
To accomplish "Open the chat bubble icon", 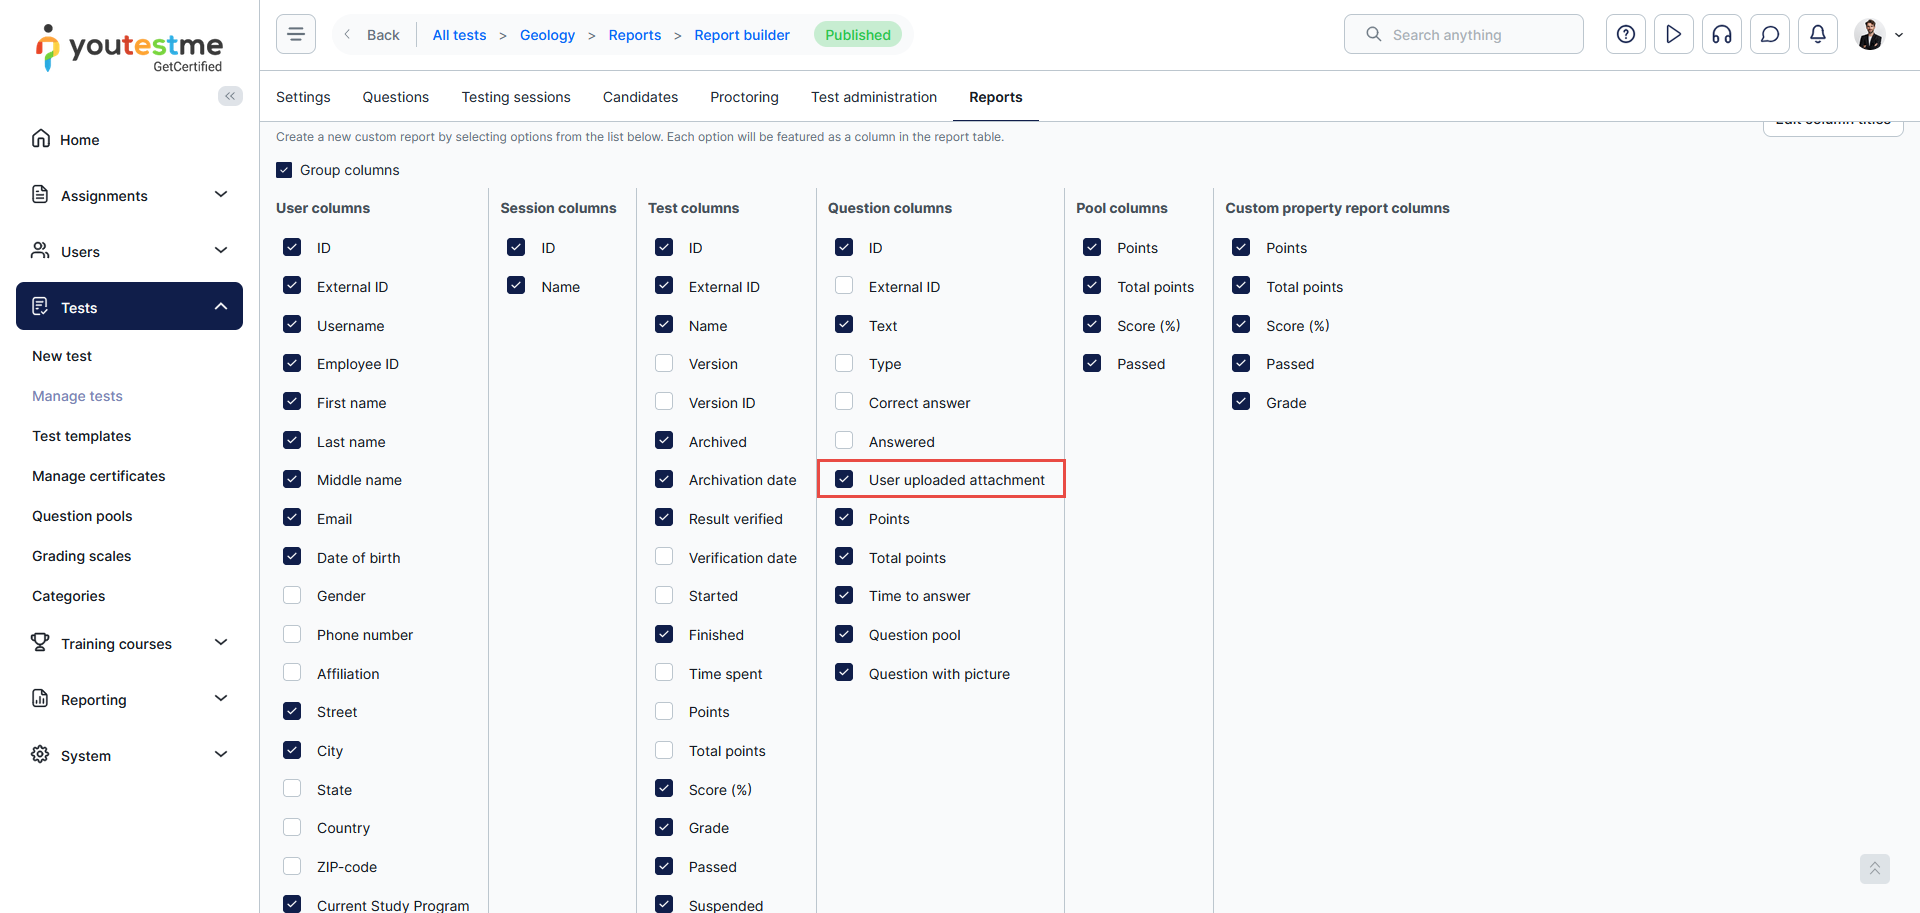I will click(1769, 34).
